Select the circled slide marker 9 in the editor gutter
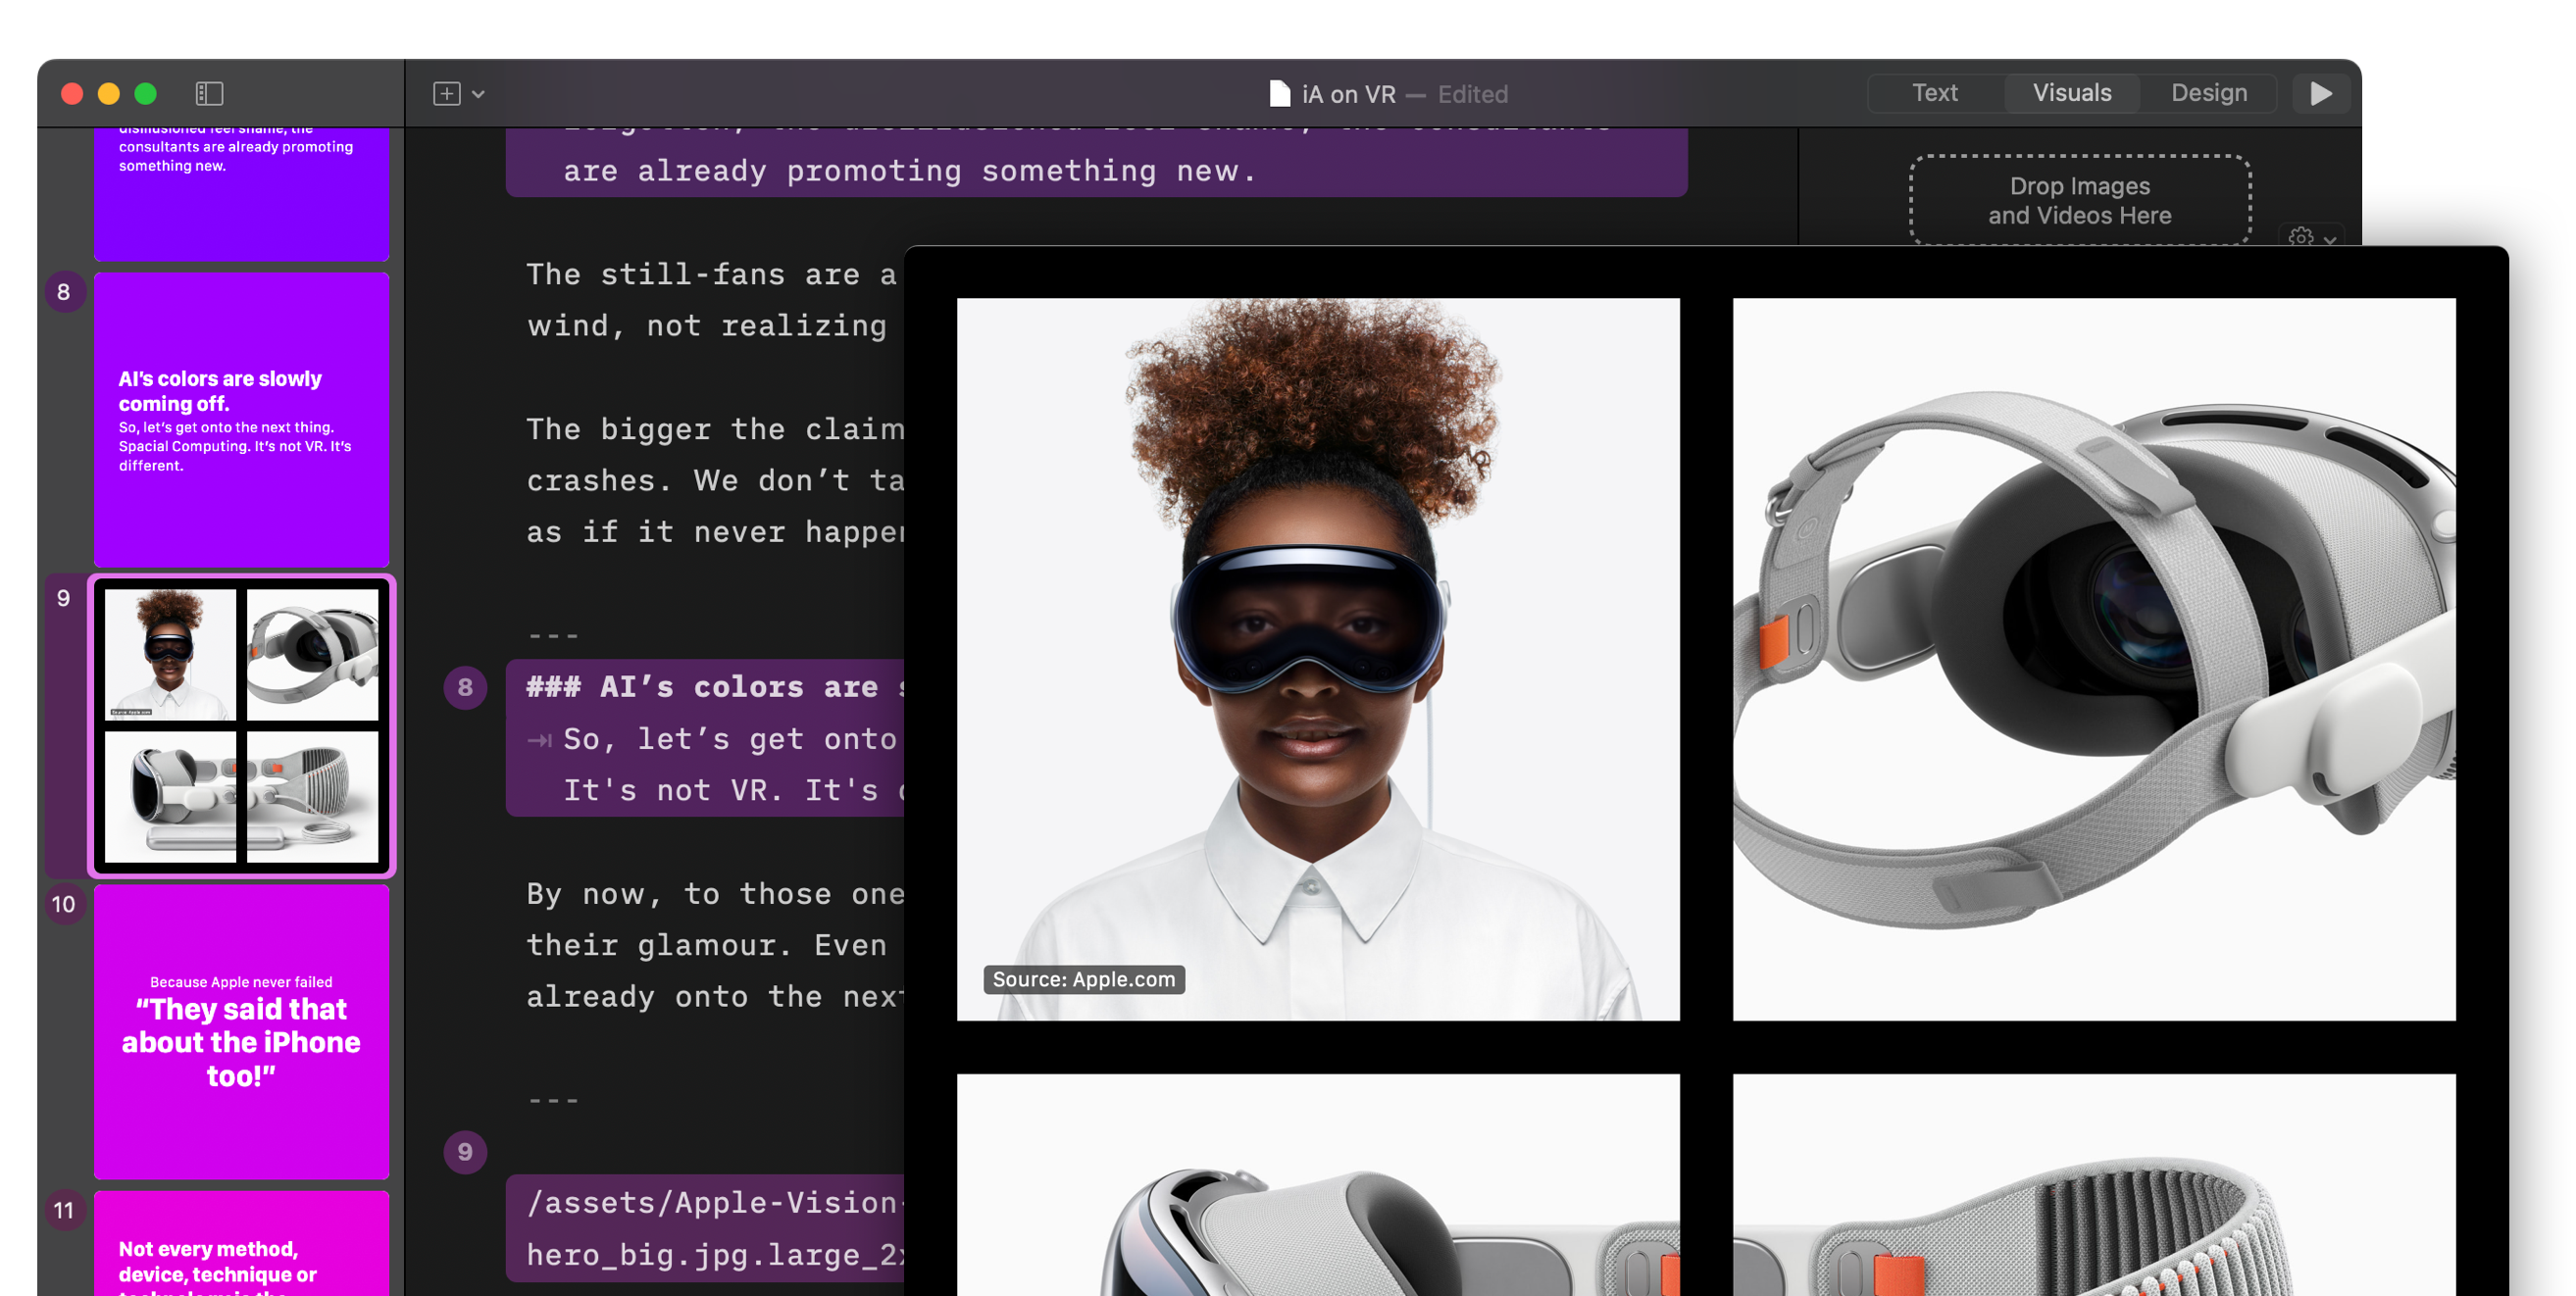 (464, 1152)
